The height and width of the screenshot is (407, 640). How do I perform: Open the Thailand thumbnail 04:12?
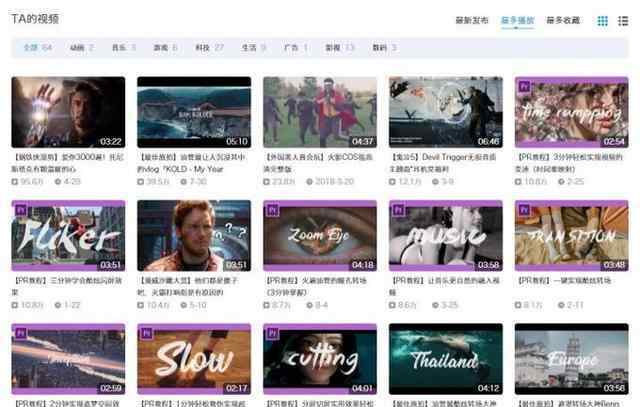(446, 359)
